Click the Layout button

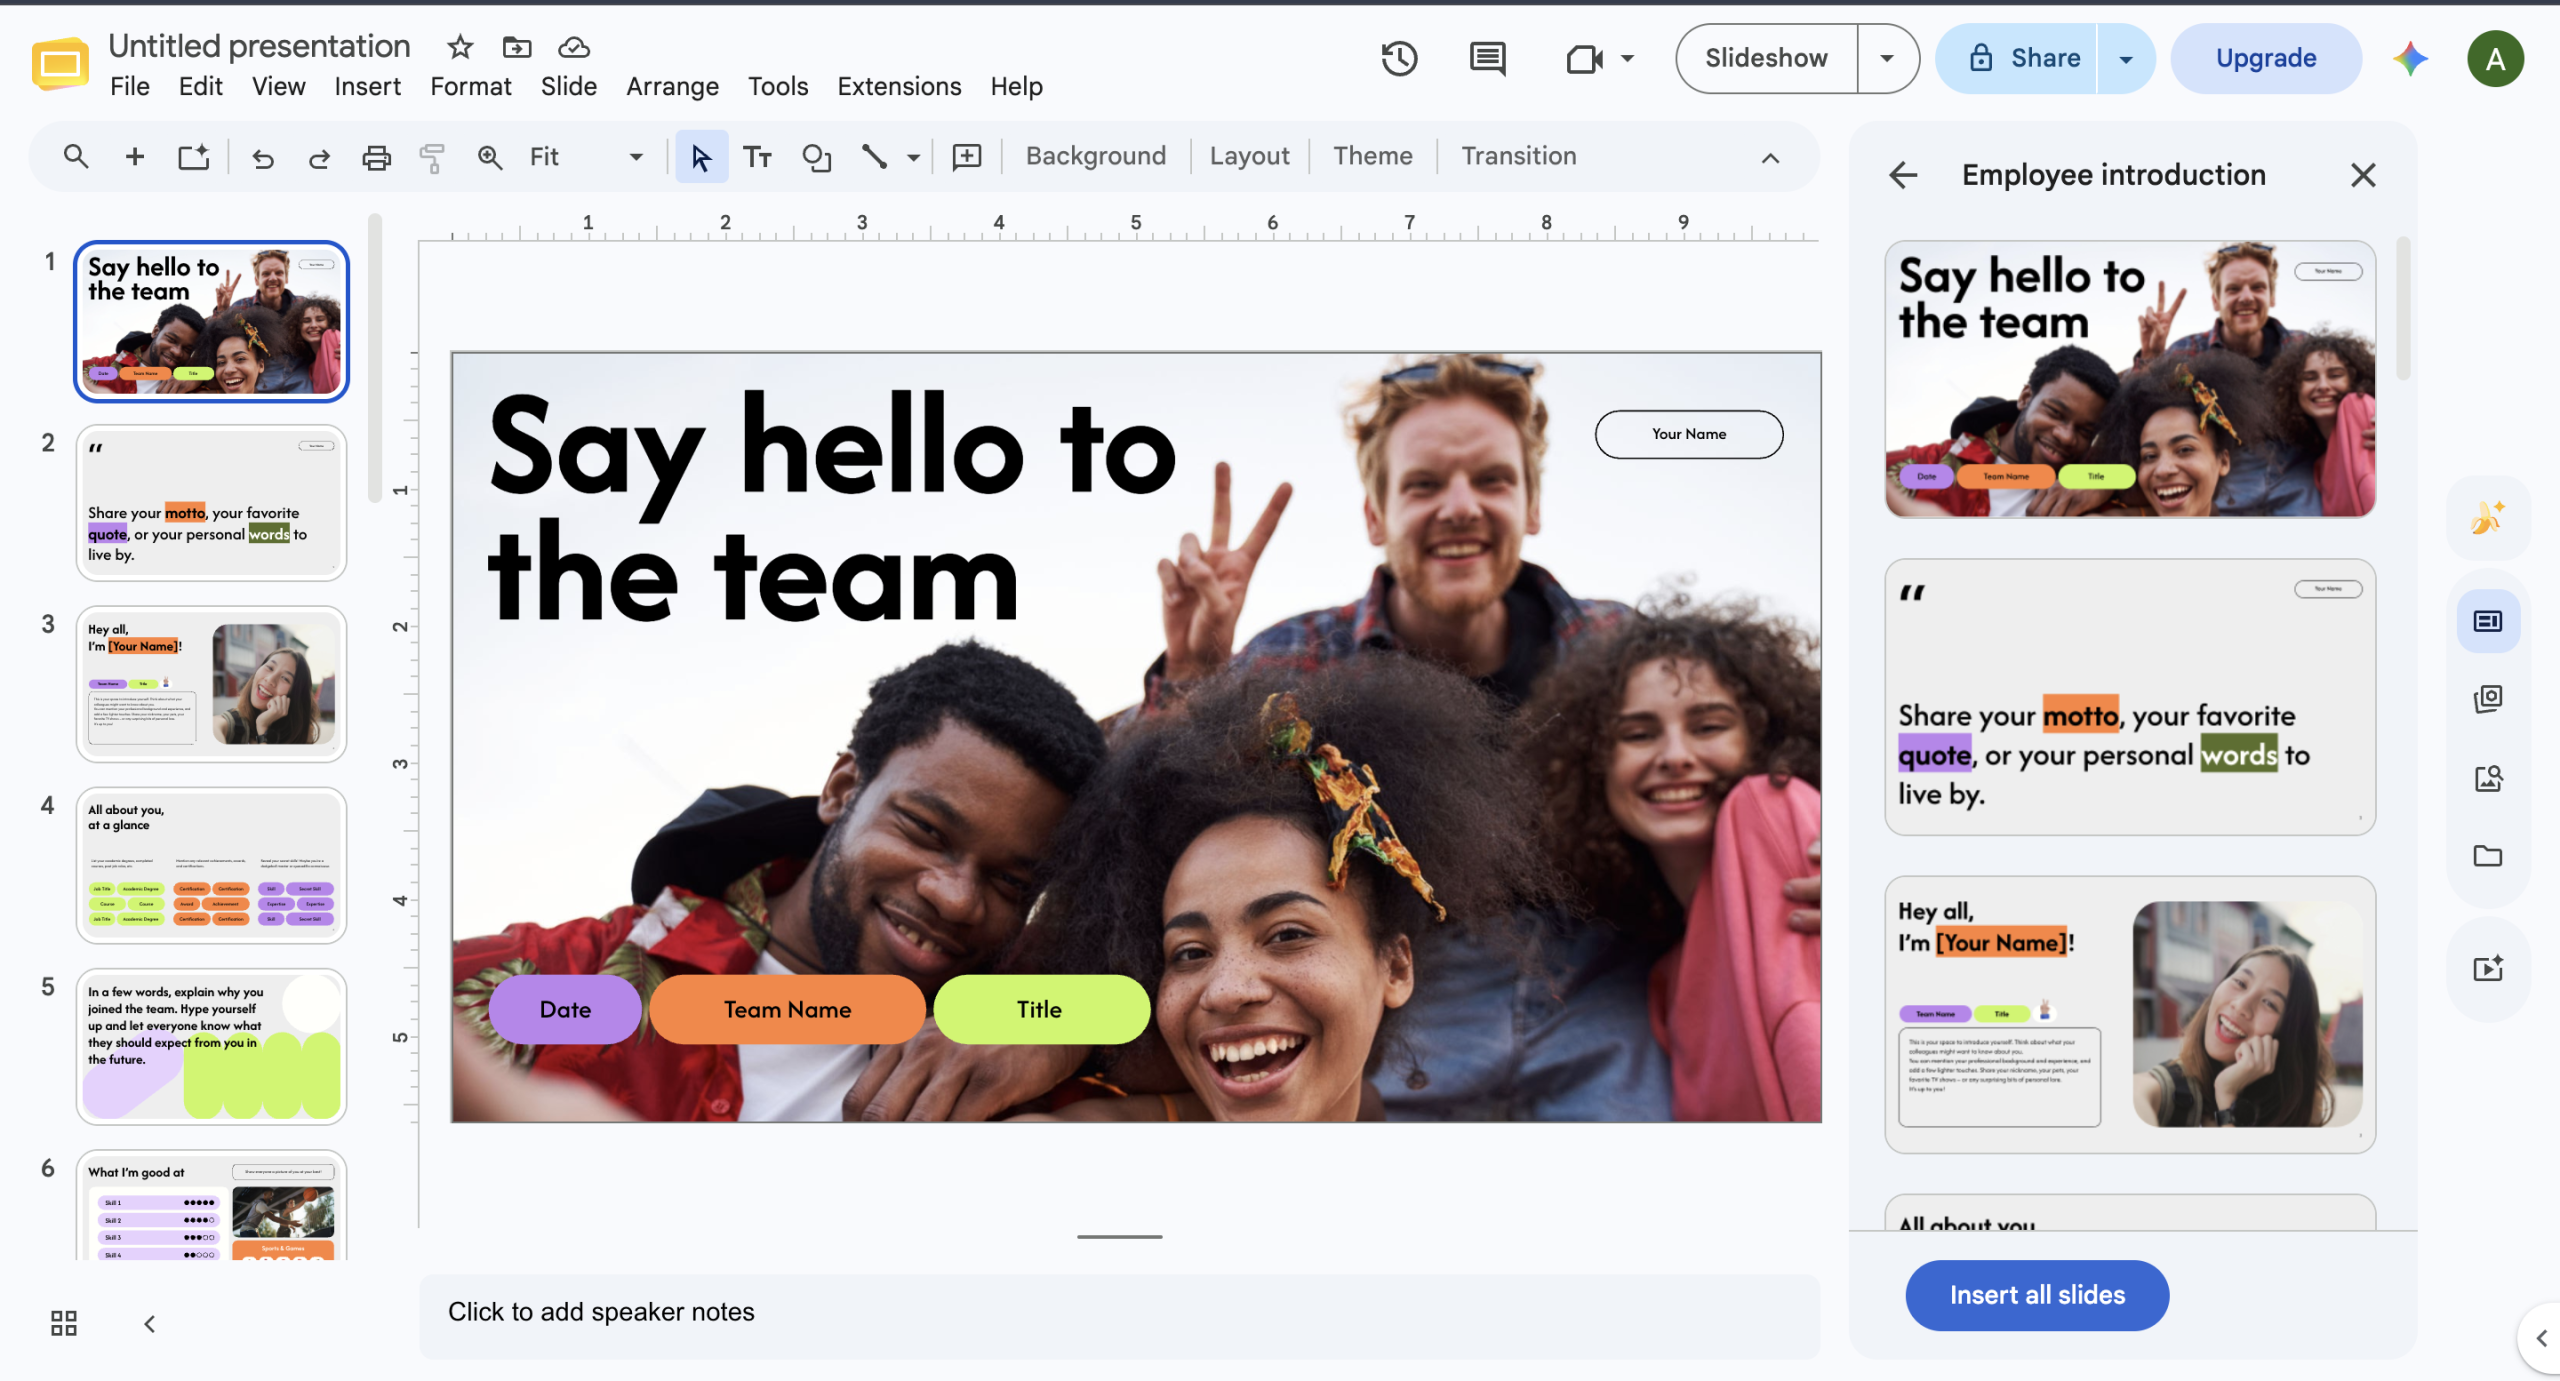(1249, 157)
